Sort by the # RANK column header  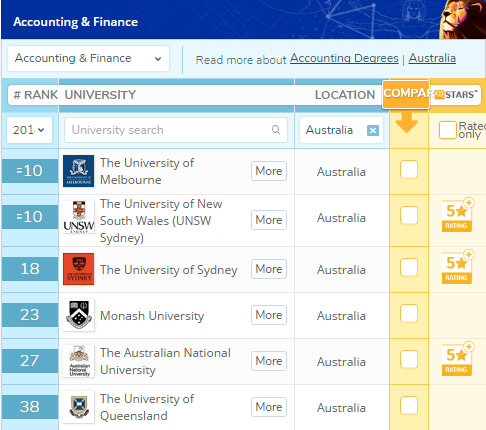click(x=36, y=95)
